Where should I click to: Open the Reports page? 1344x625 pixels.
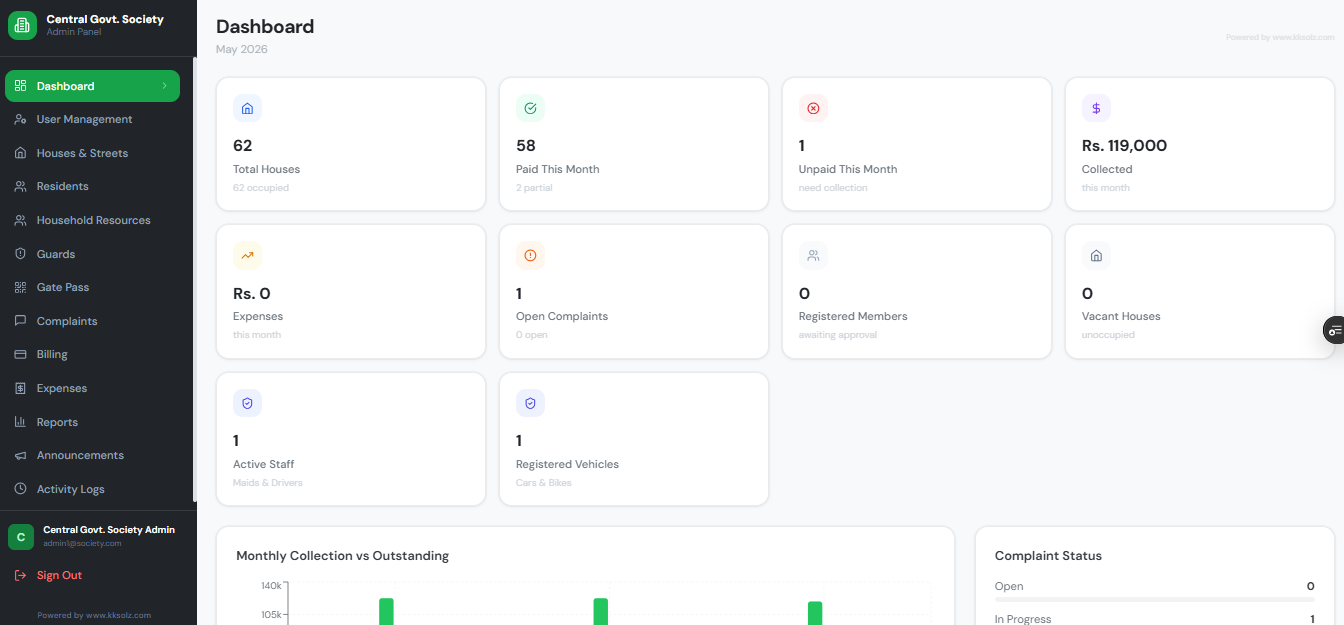pyautogui.click(x=92, y=422)
